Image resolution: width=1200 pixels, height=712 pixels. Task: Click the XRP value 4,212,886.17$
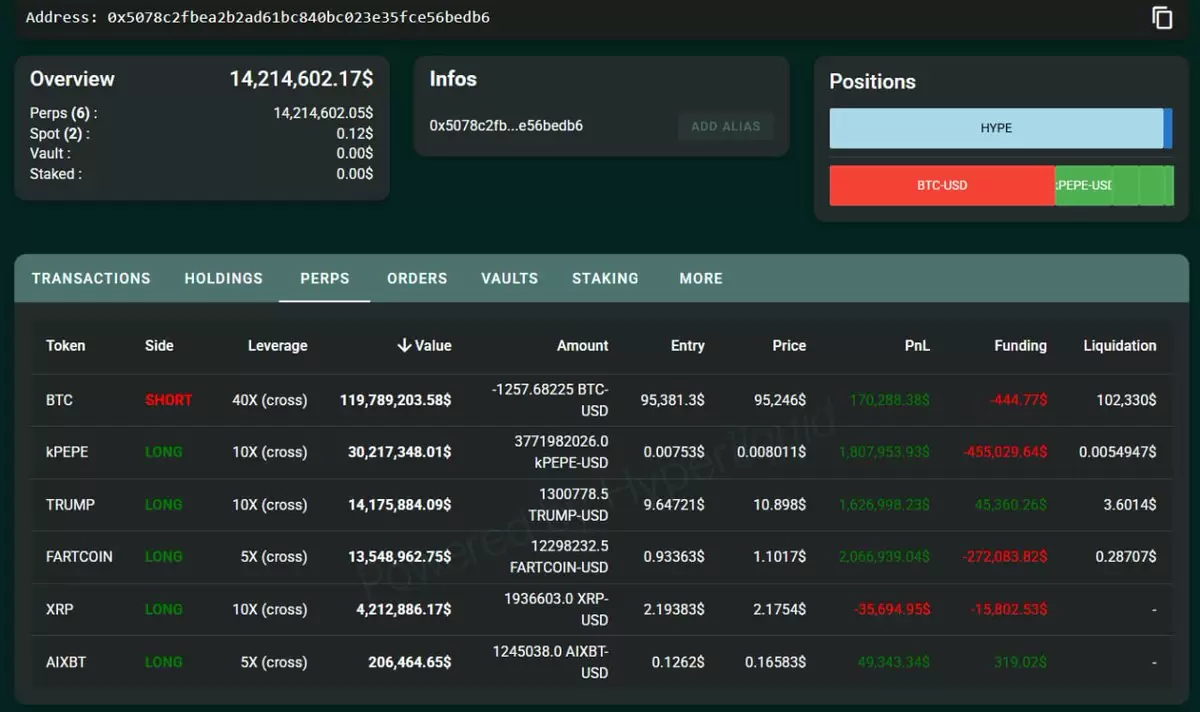[x=403, y=609]
